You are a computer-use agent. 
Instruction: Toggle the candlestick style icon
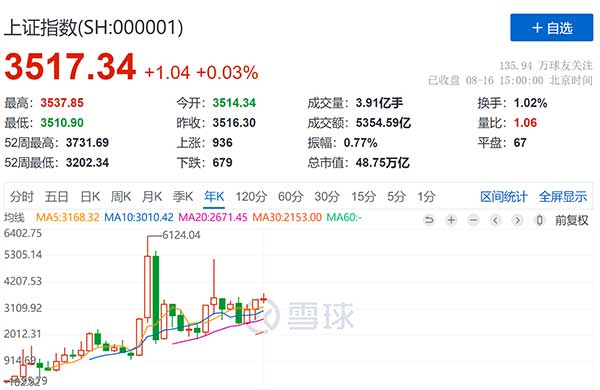(540, 220)
